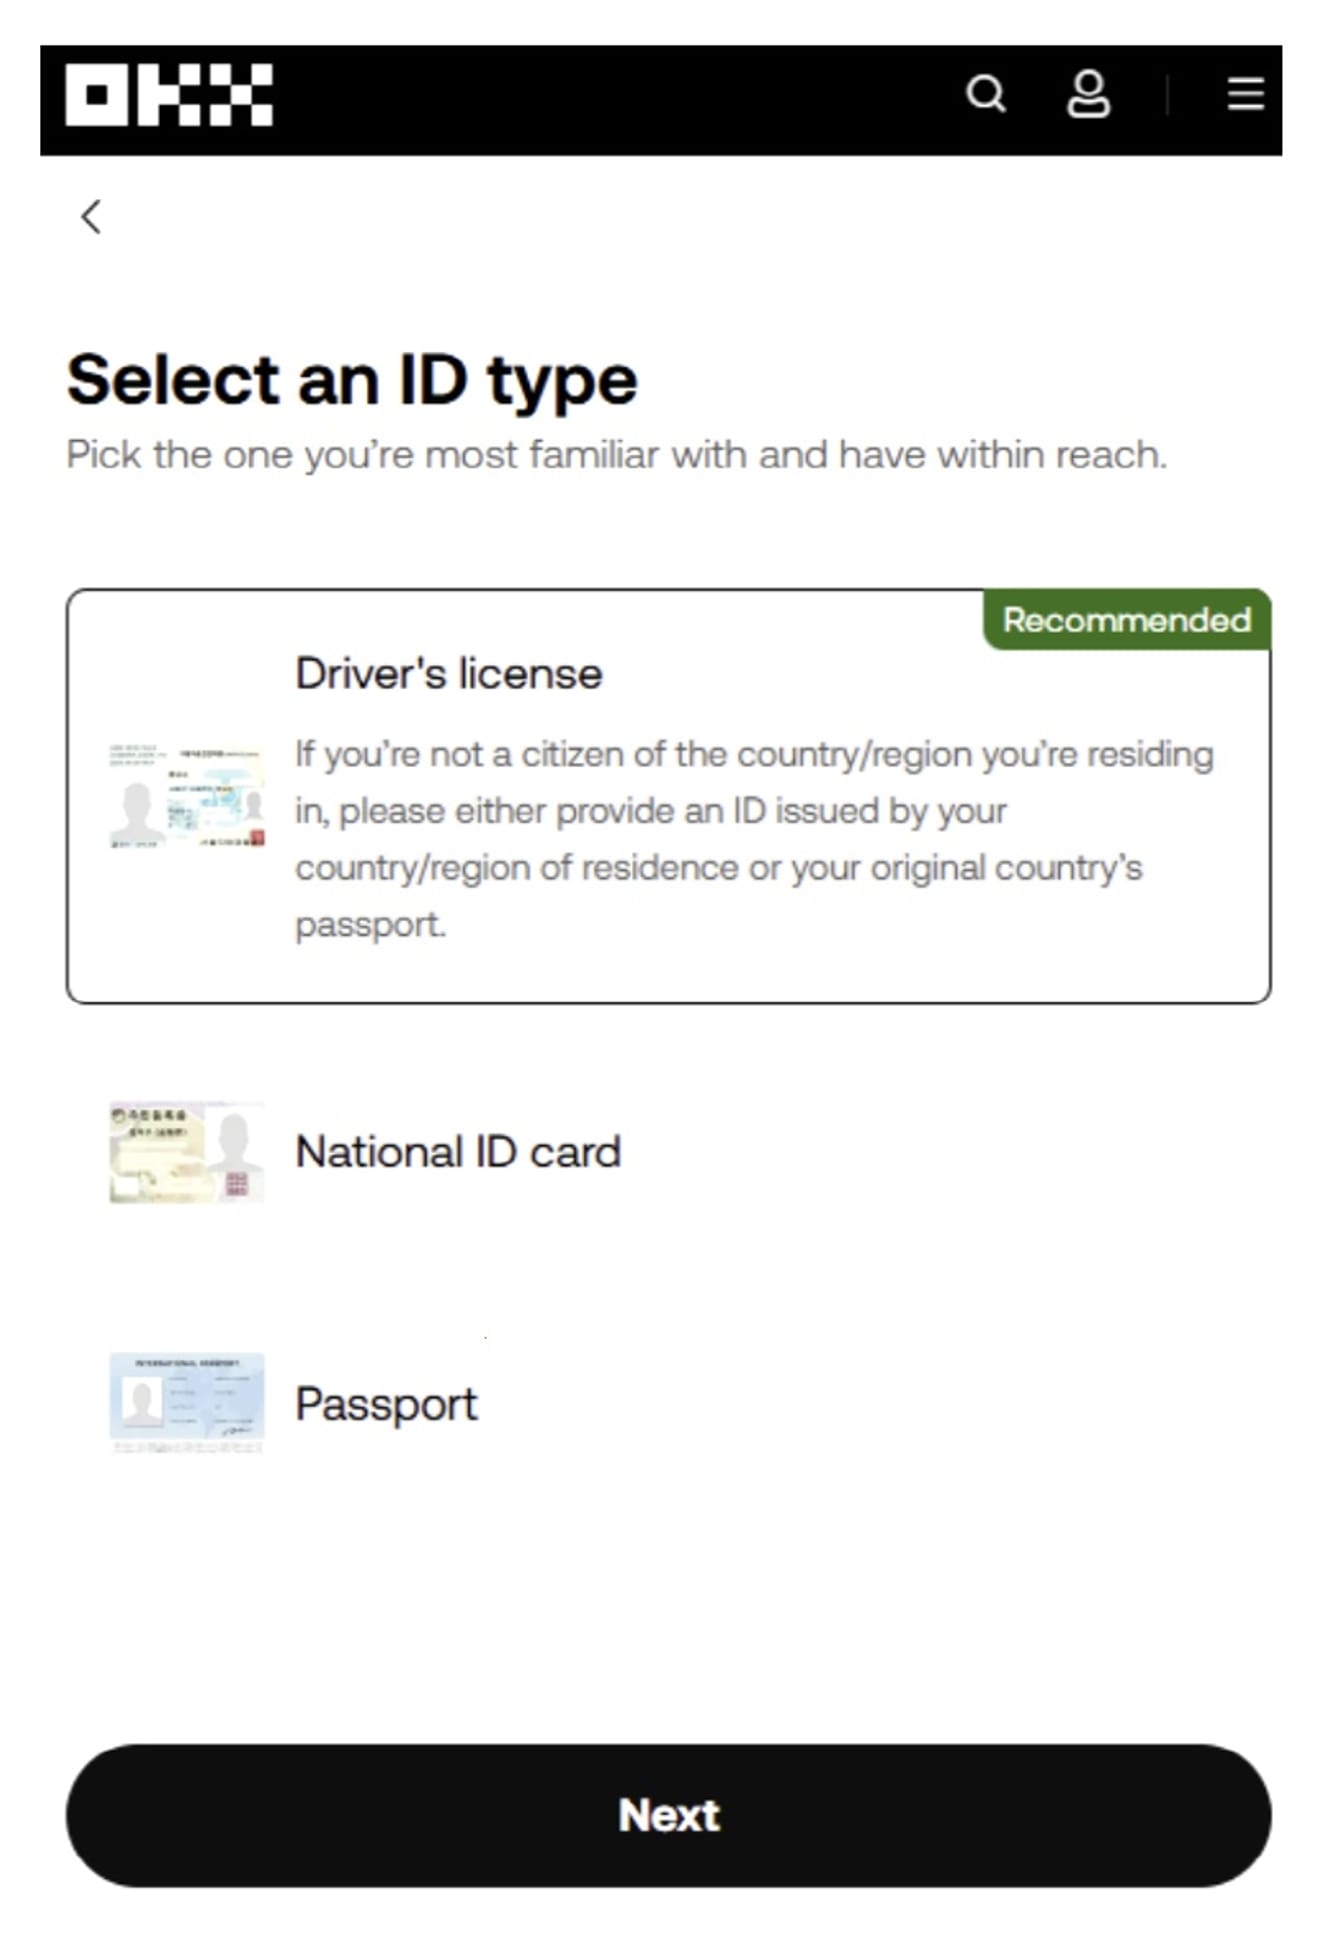Go back using the left chevron
This screenshot has height=1948, width=1320.
point(91,216)
